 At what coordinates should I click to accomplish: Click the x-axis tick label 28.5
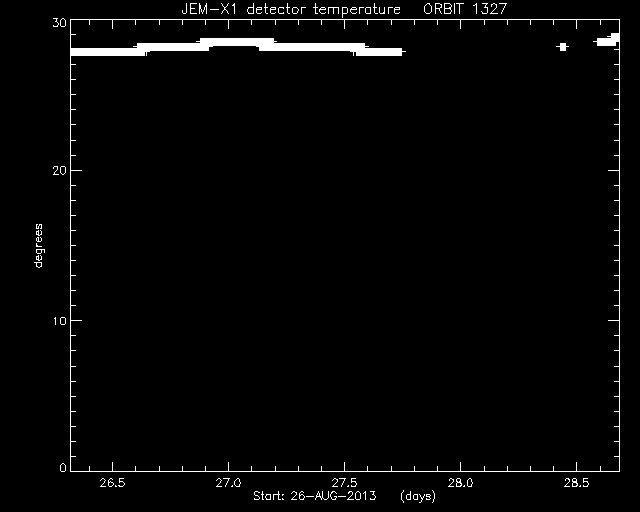(x=576, y=483)
